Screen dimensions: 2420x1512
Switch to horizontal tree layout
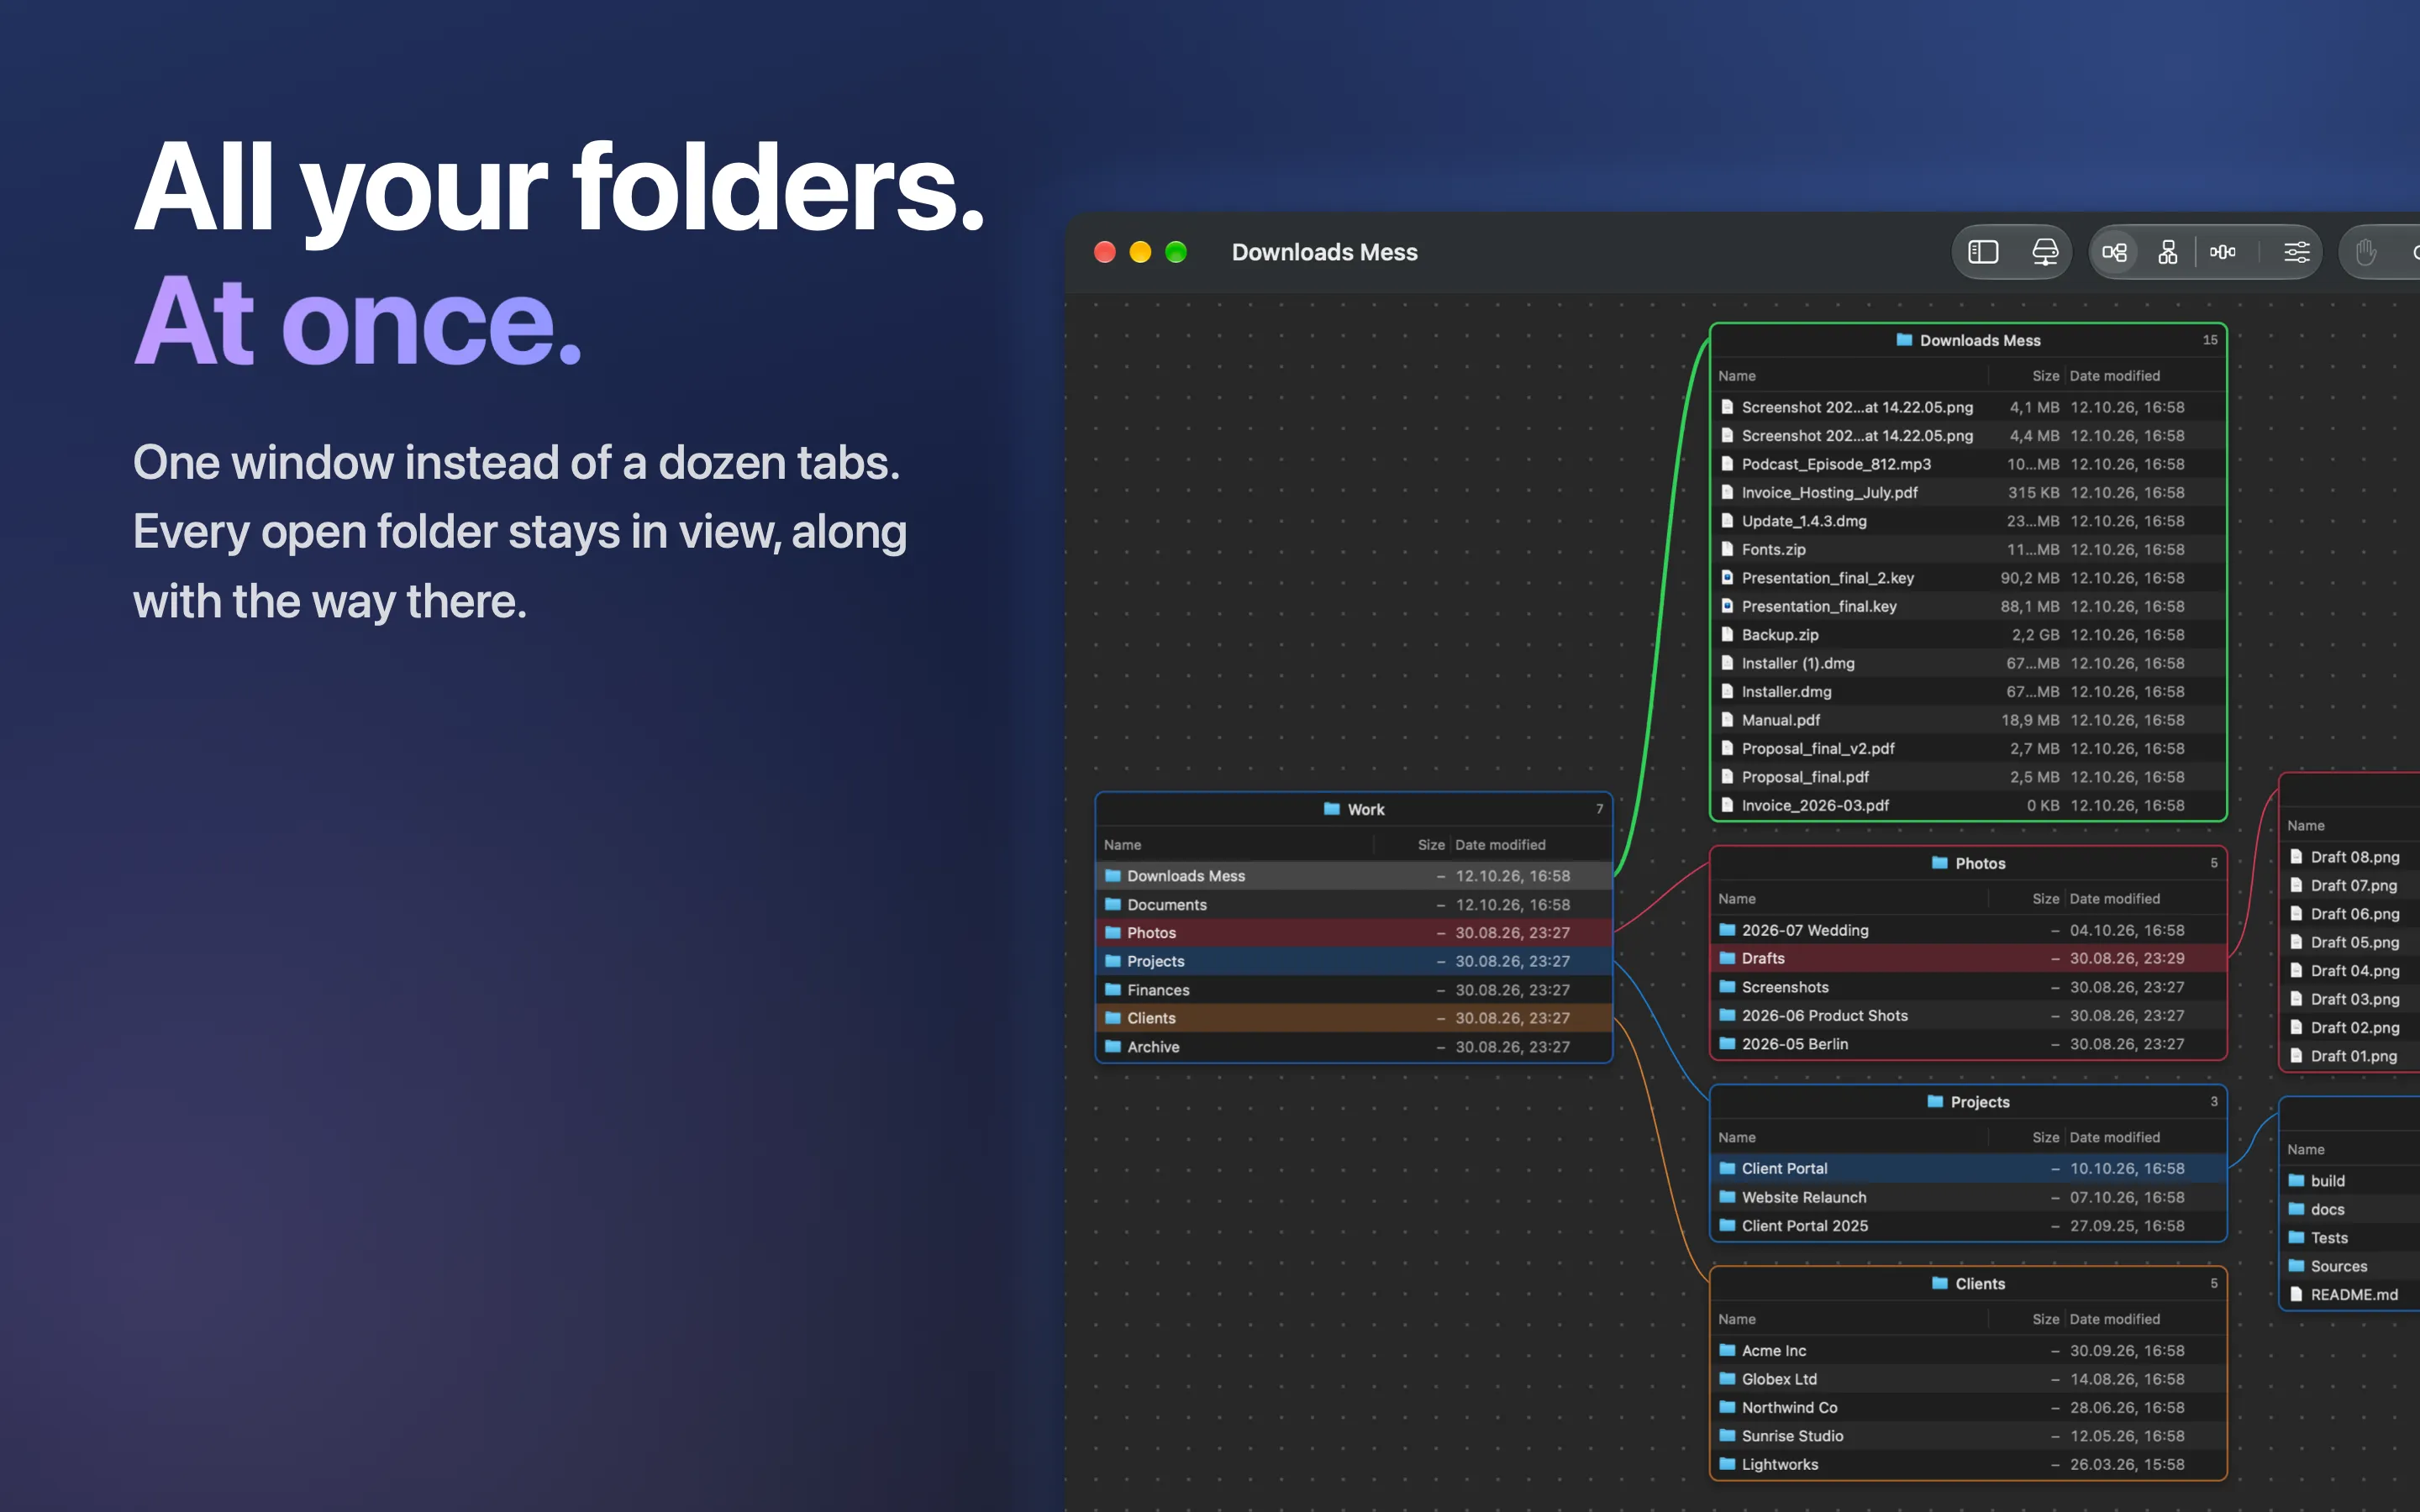click(2114, 252)
